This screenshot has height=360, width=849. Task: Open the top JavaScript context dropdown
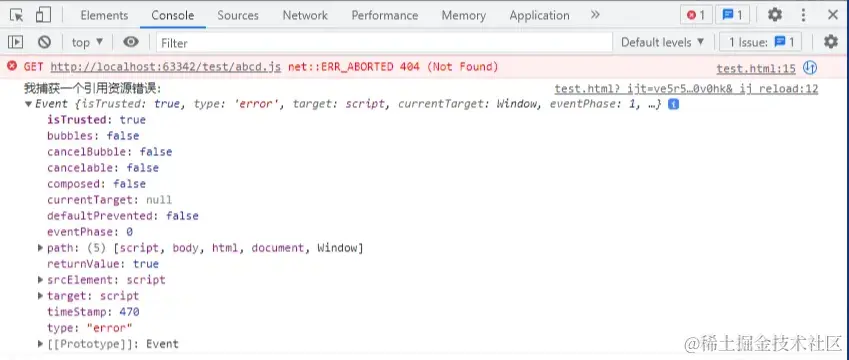coord(87,42)
